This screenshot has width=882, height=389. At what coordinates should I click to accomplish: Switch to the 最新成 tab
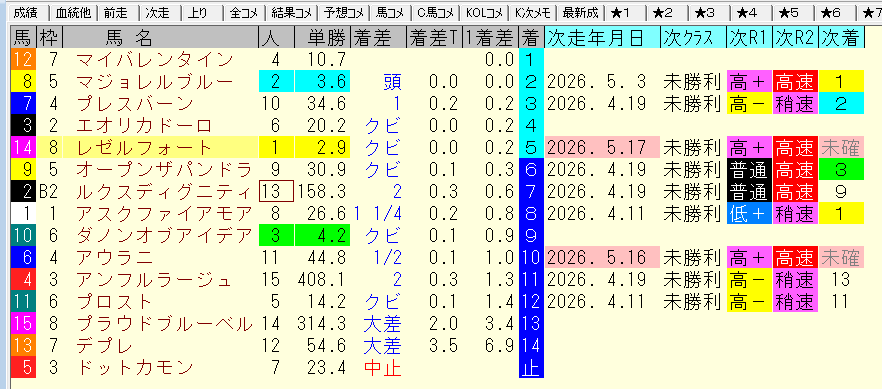pyautogui.click(x=581, y=12)
